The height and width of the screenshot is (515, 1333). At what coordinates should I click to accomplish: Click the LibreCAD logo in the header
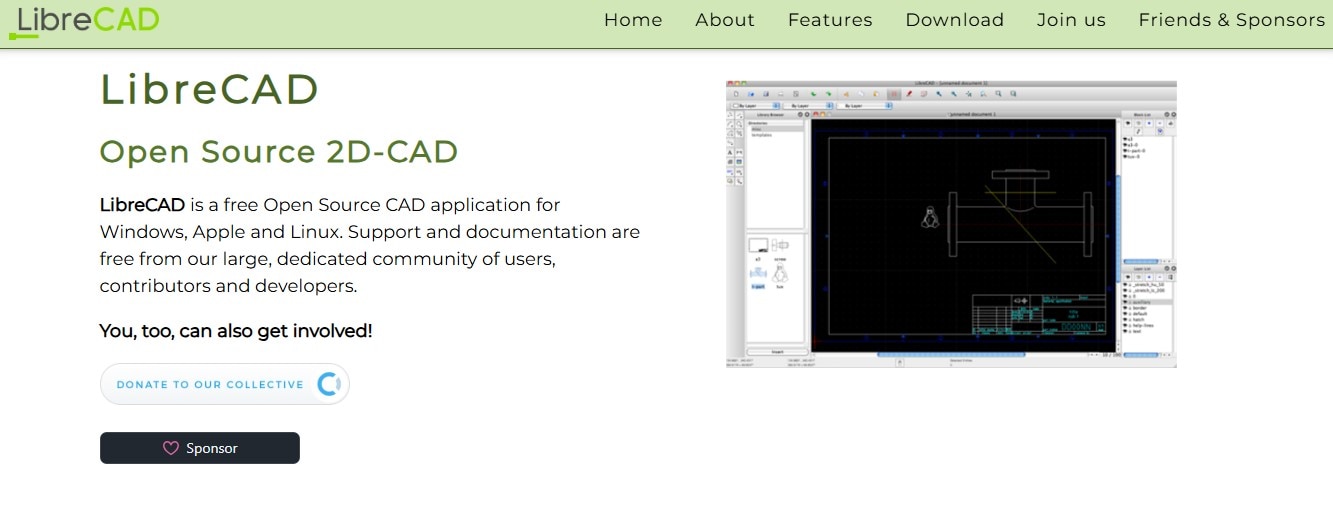coord(84,21)
